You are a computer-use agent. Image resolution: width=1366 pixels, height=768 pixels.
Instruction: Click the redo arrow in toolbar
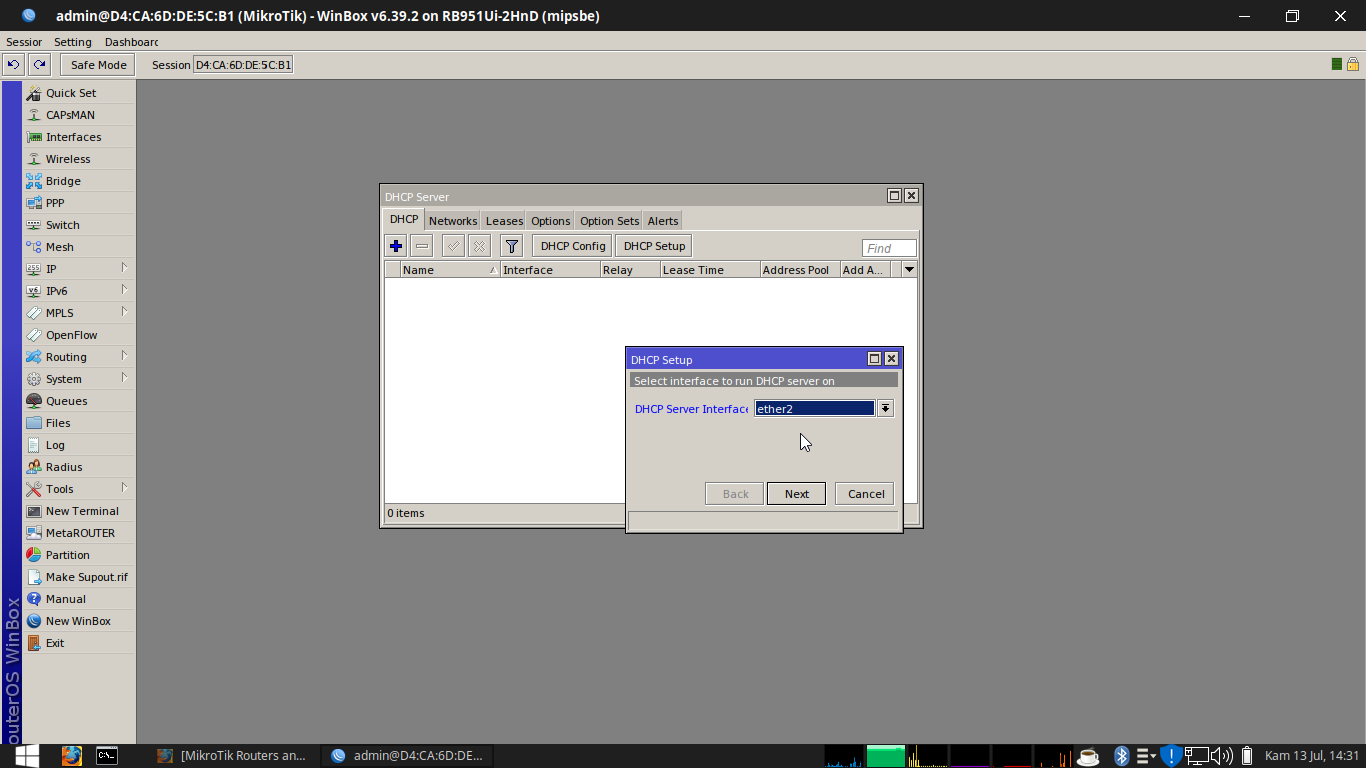(x=39, y=65)
